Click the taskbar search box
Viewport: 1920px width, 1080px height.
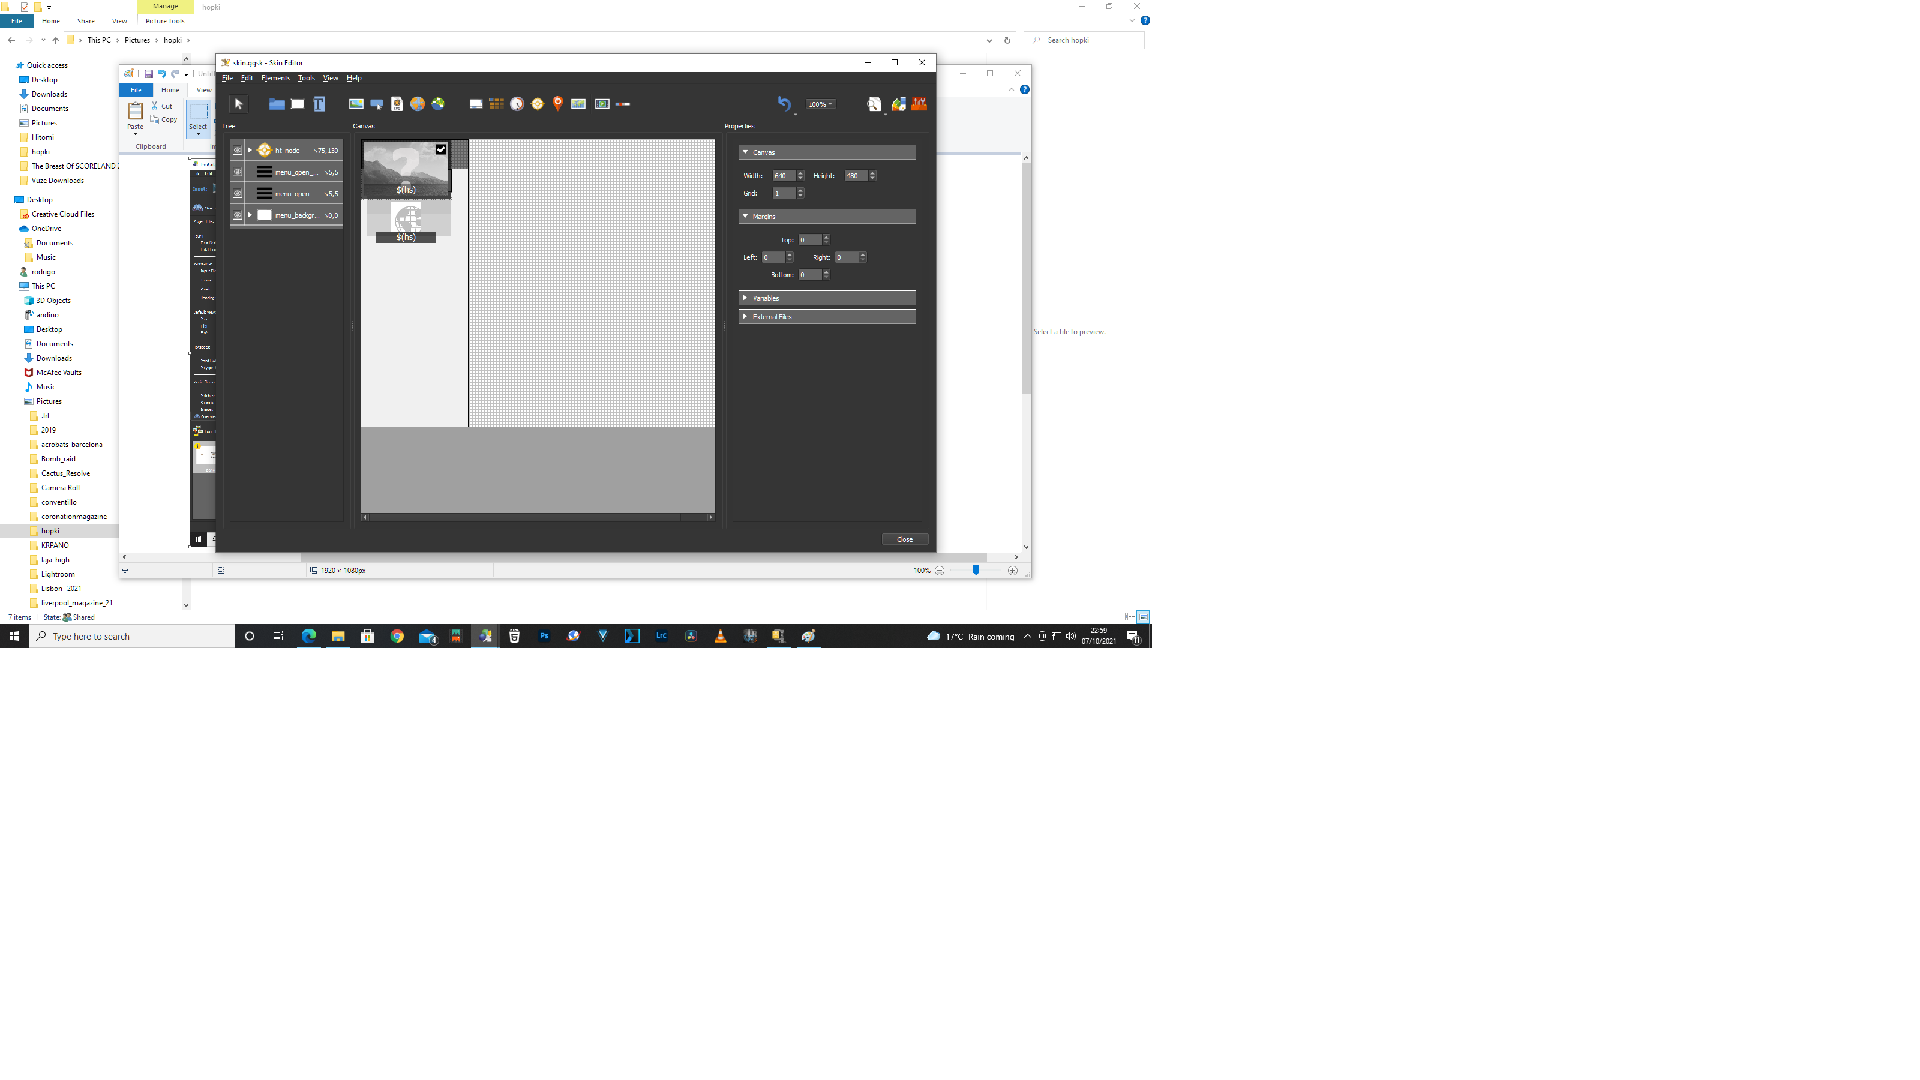click(x=132, y=636)
